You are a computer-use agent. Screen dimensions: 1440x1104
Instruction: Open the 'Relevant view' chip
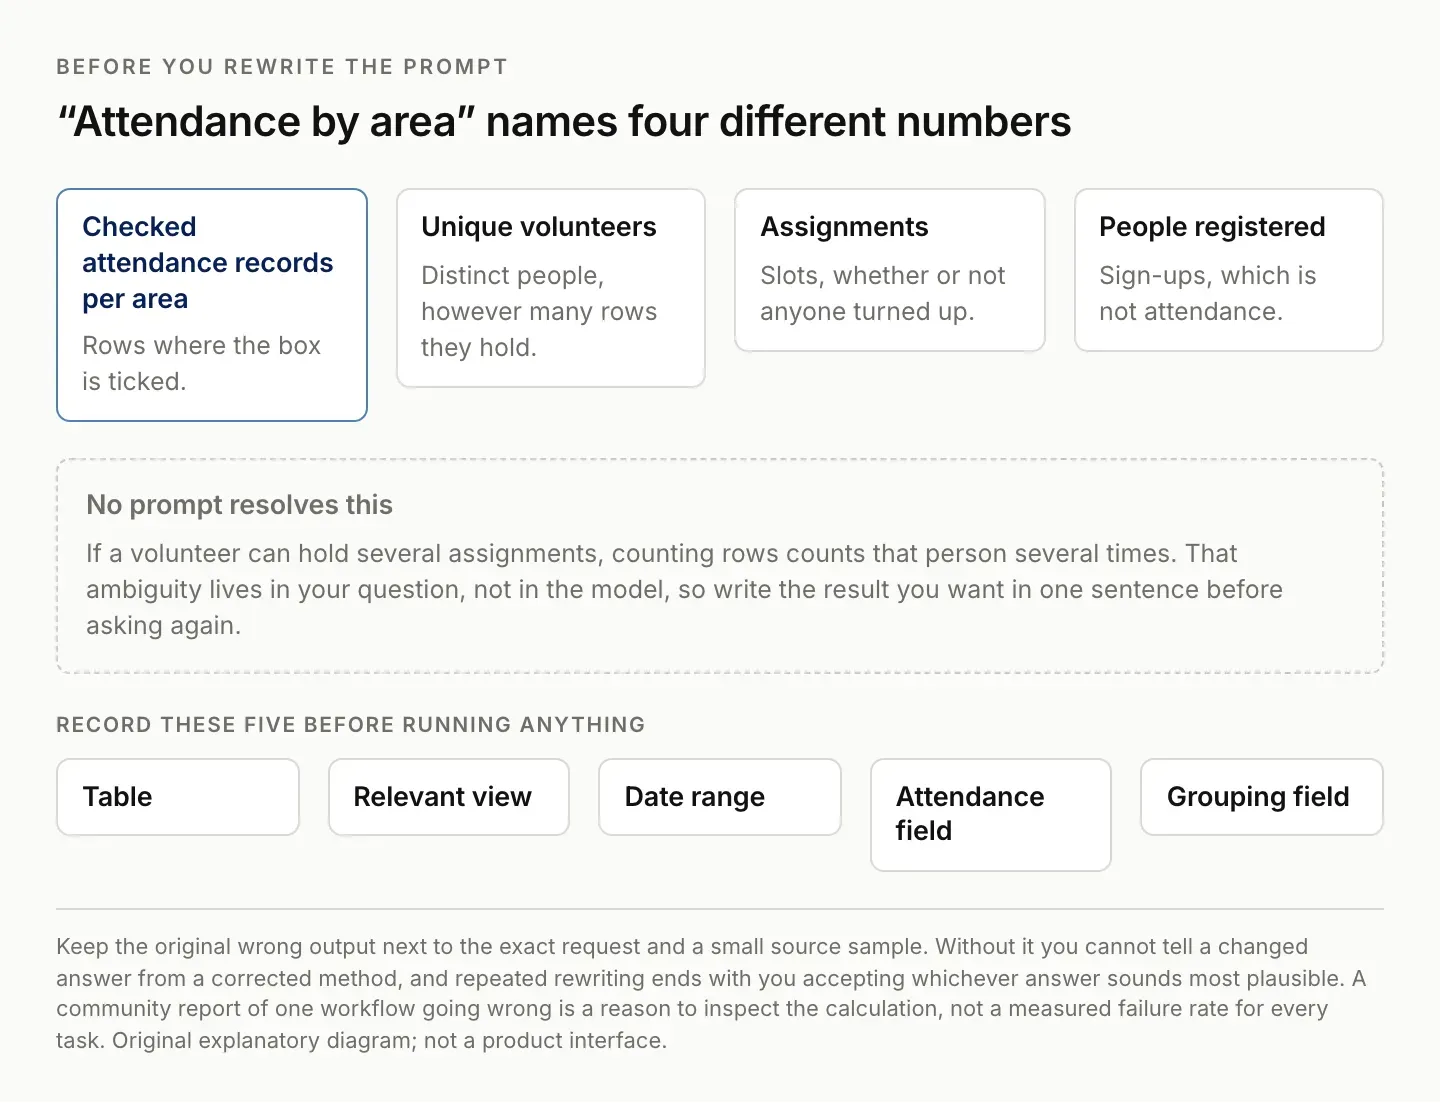[449, 797]
